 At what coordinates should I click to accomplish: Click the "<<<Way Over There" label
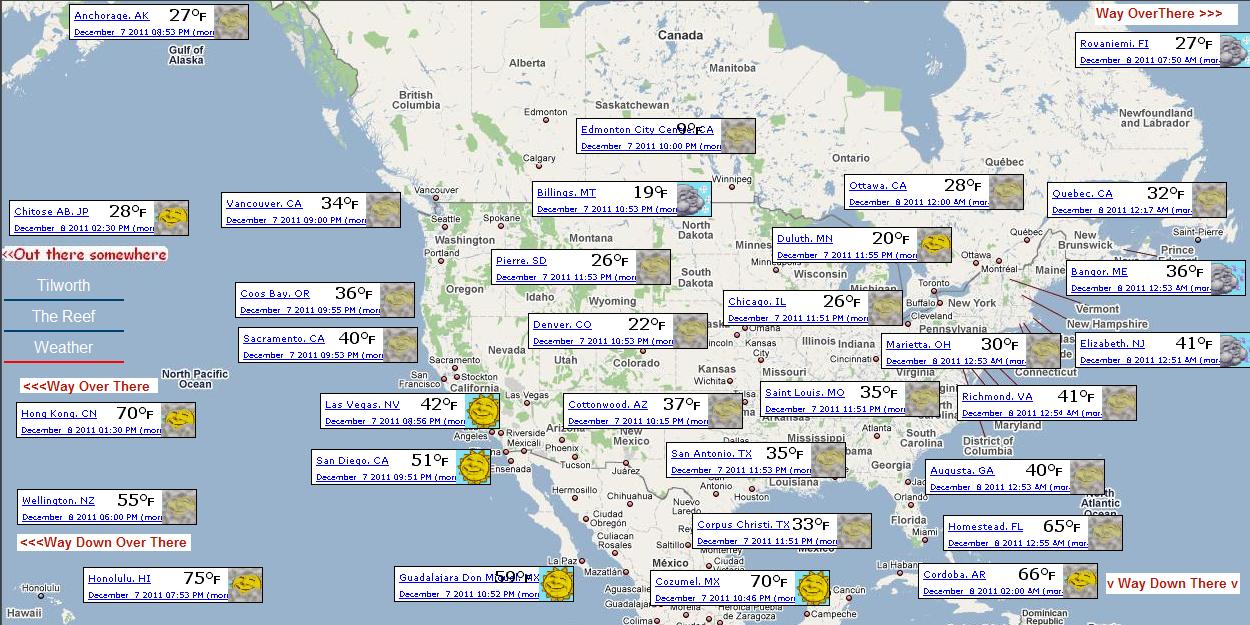[86, 386]
